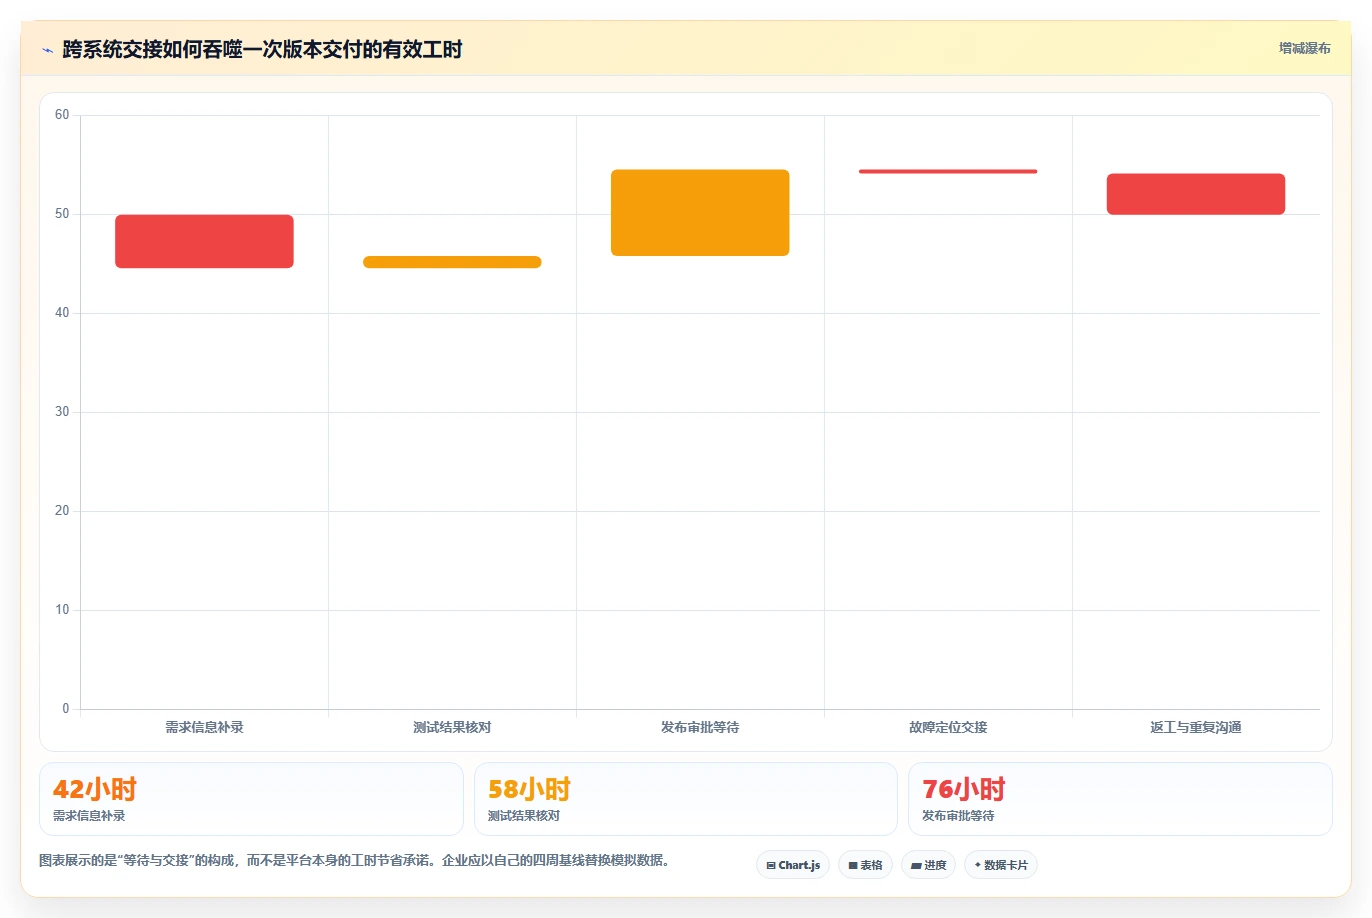Click the red 返工与重复沟通 bar
This screenshot has height=918, width=1372.
click(1196, 194)
